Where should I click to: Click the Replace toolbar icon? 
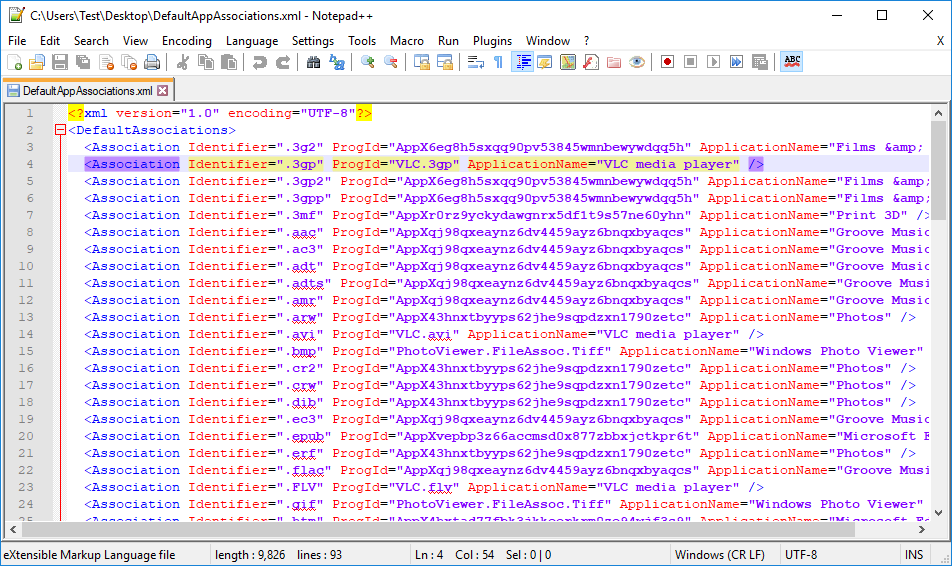tap(337, 62)
